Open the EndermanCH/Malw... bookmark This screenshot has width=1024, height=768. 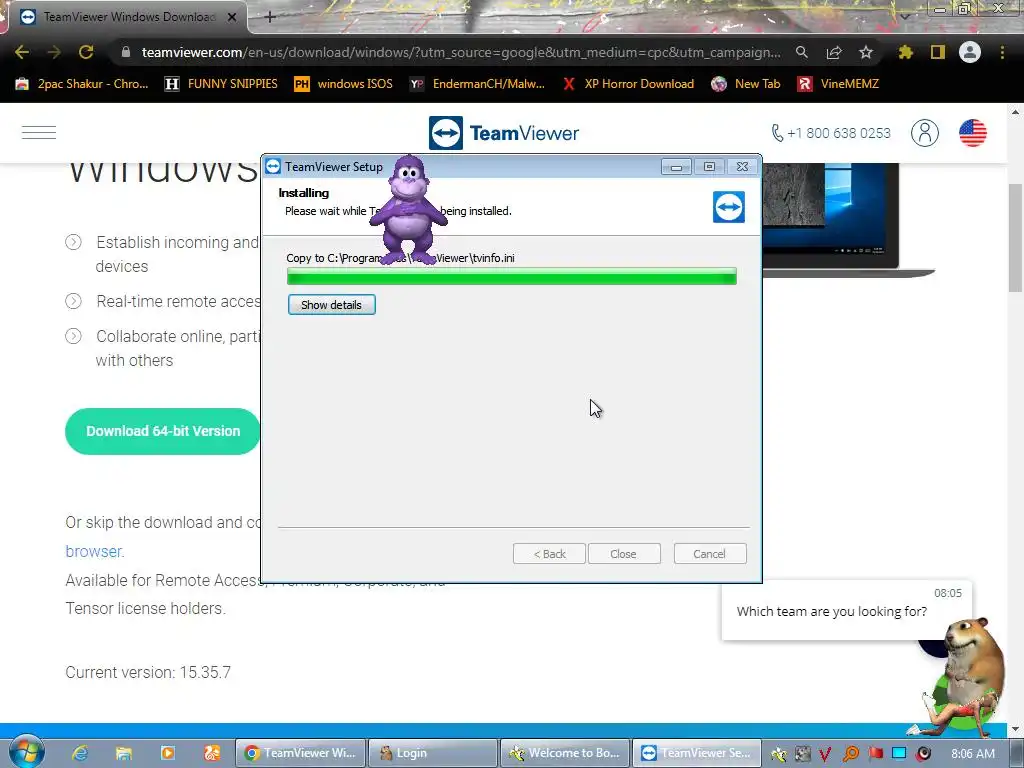477,84
